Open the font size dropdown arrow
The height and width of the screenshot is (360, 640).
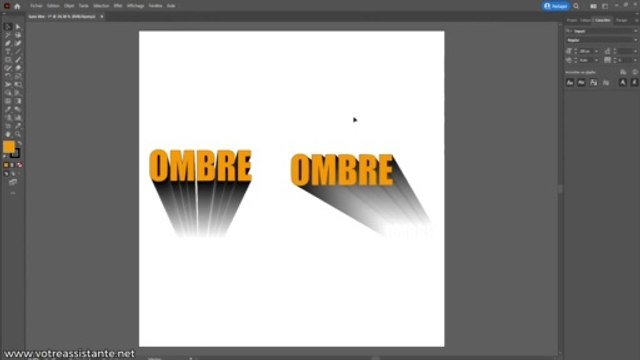click(x=596, y=51)
